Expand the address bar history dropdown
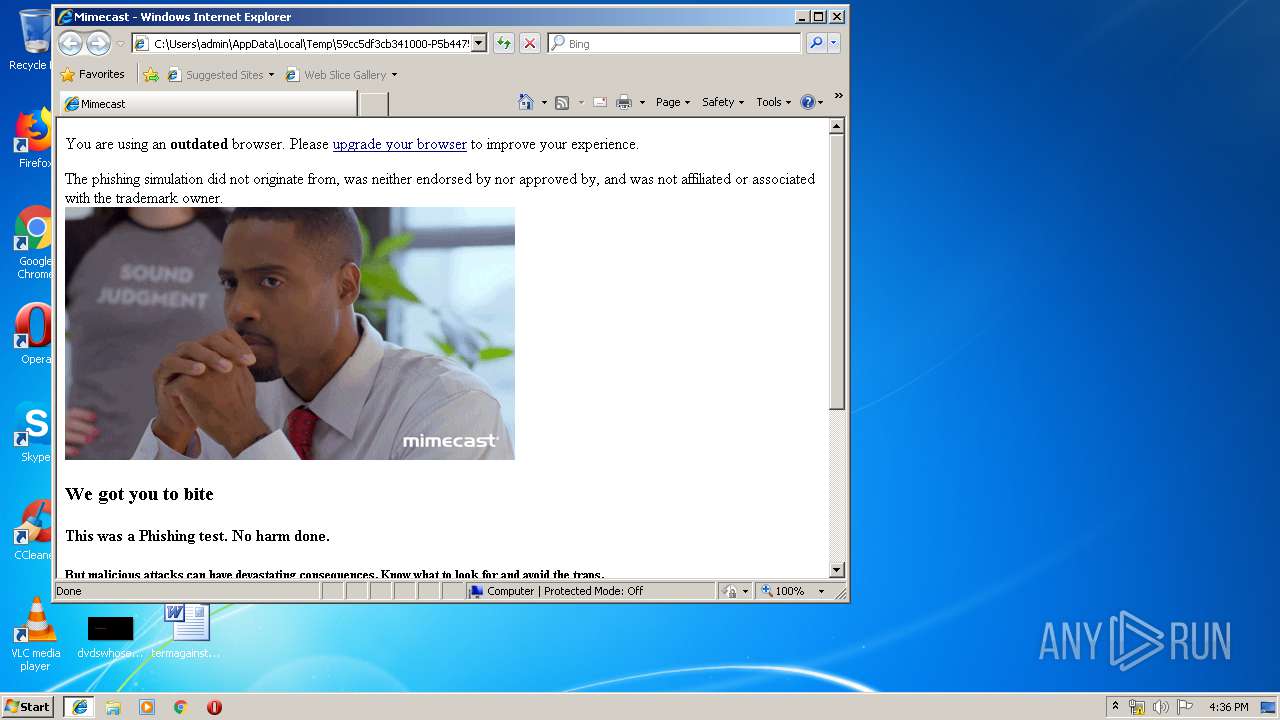The image size is (1280, 720). point(478,43)
